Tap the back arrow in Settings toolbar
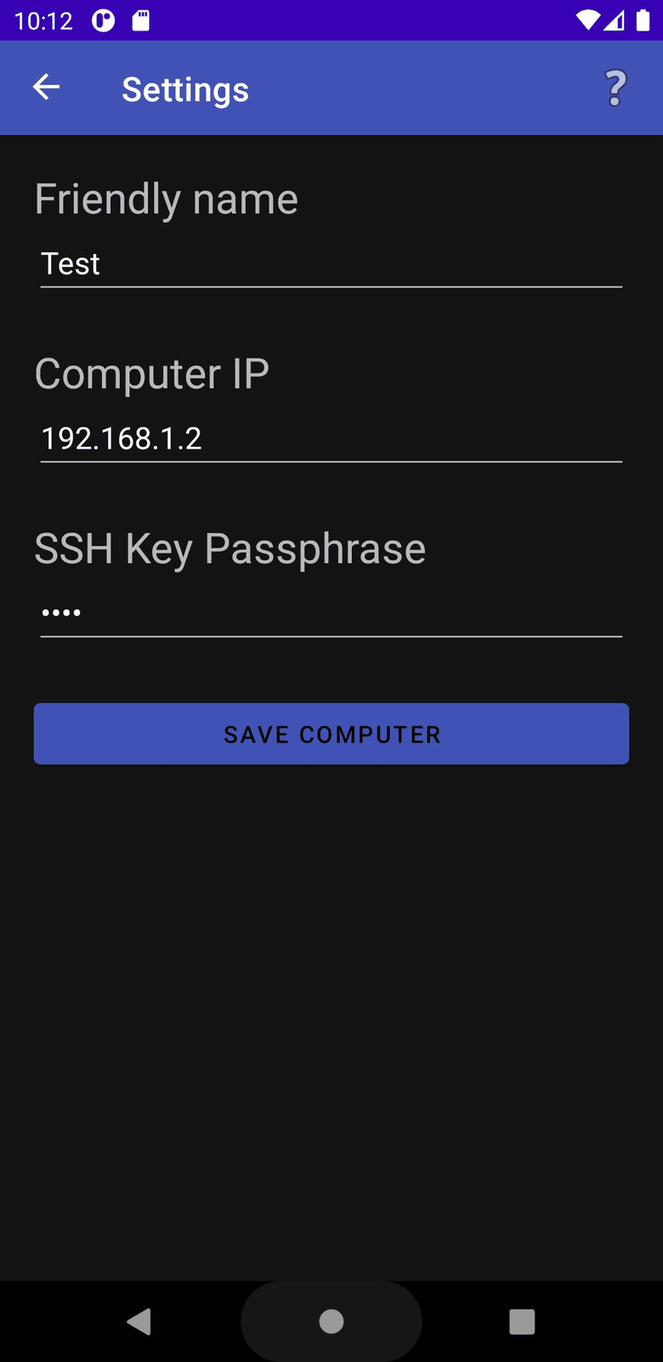The height and width of the screenshot is (1362, 663). [x=45, y=87]
